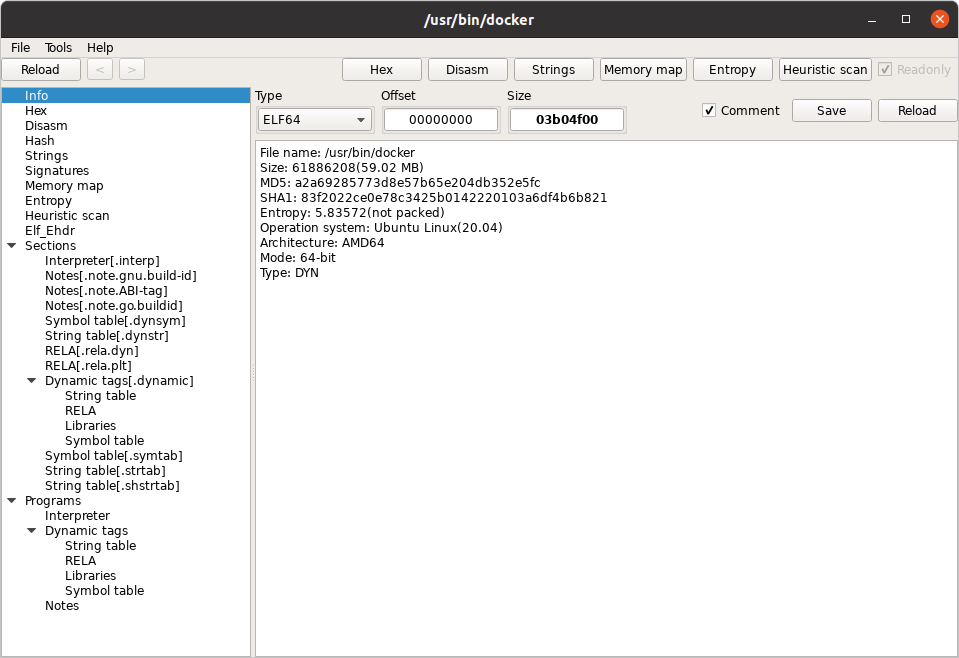959x658 pixels.
Task: Click the Size field showing 03b04f00
Action: pyautogui.click(x=567, y=120)
